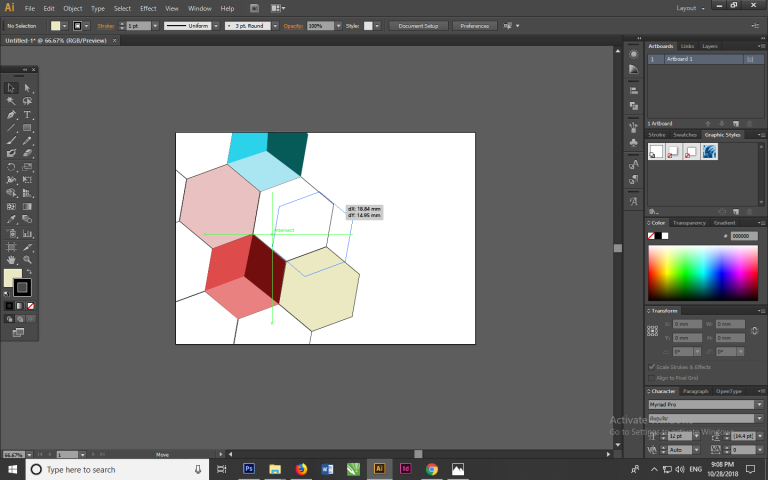768x480 pixels.
Task: Pick a color from the spectrum
Action: point(702,271)
